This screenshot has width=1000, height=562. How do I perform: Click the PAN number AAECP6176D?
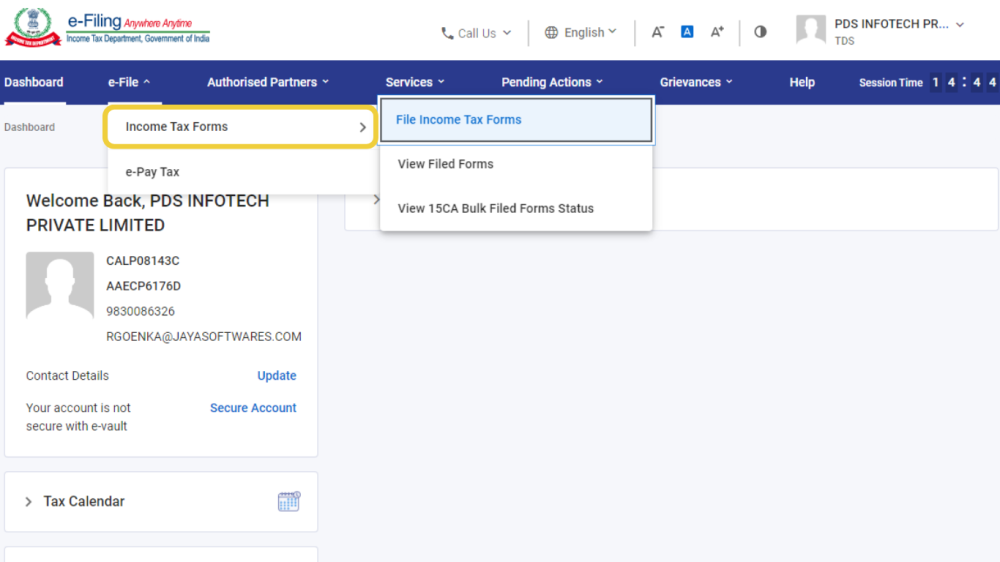[x=143, y=286]
